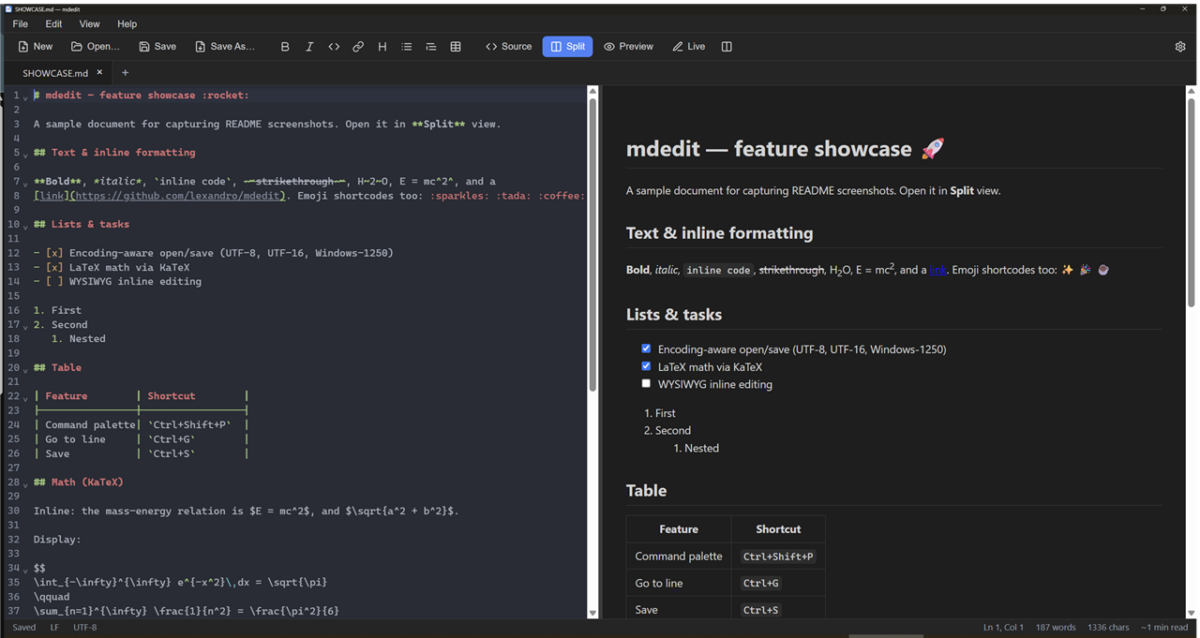Viewport: 1200px width, 638px height.
Task: Open the File menu
Action: pos(20,24)
